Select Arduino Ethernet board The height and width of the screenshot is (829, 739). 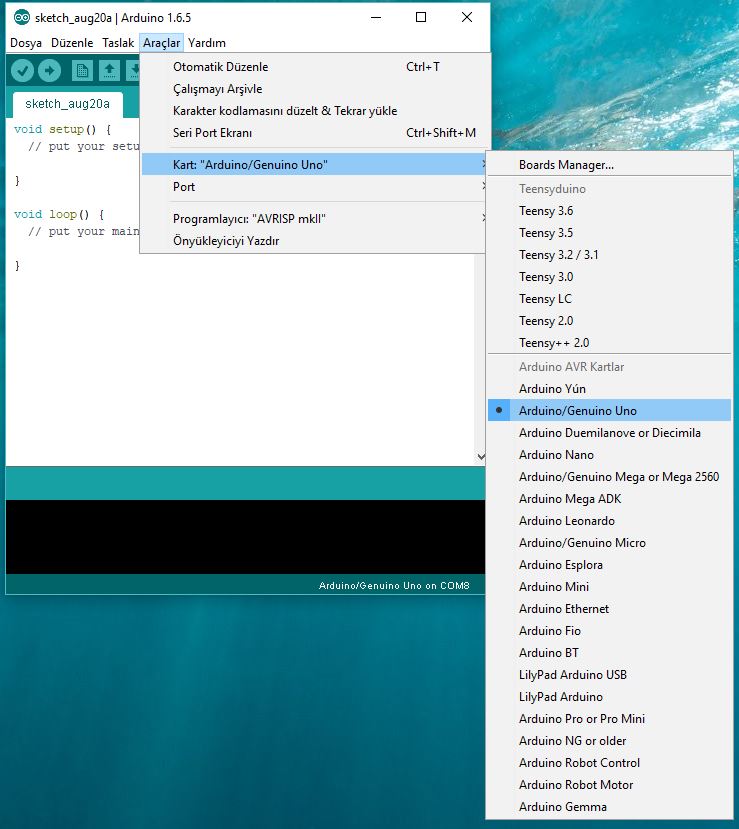coord(609,609)
